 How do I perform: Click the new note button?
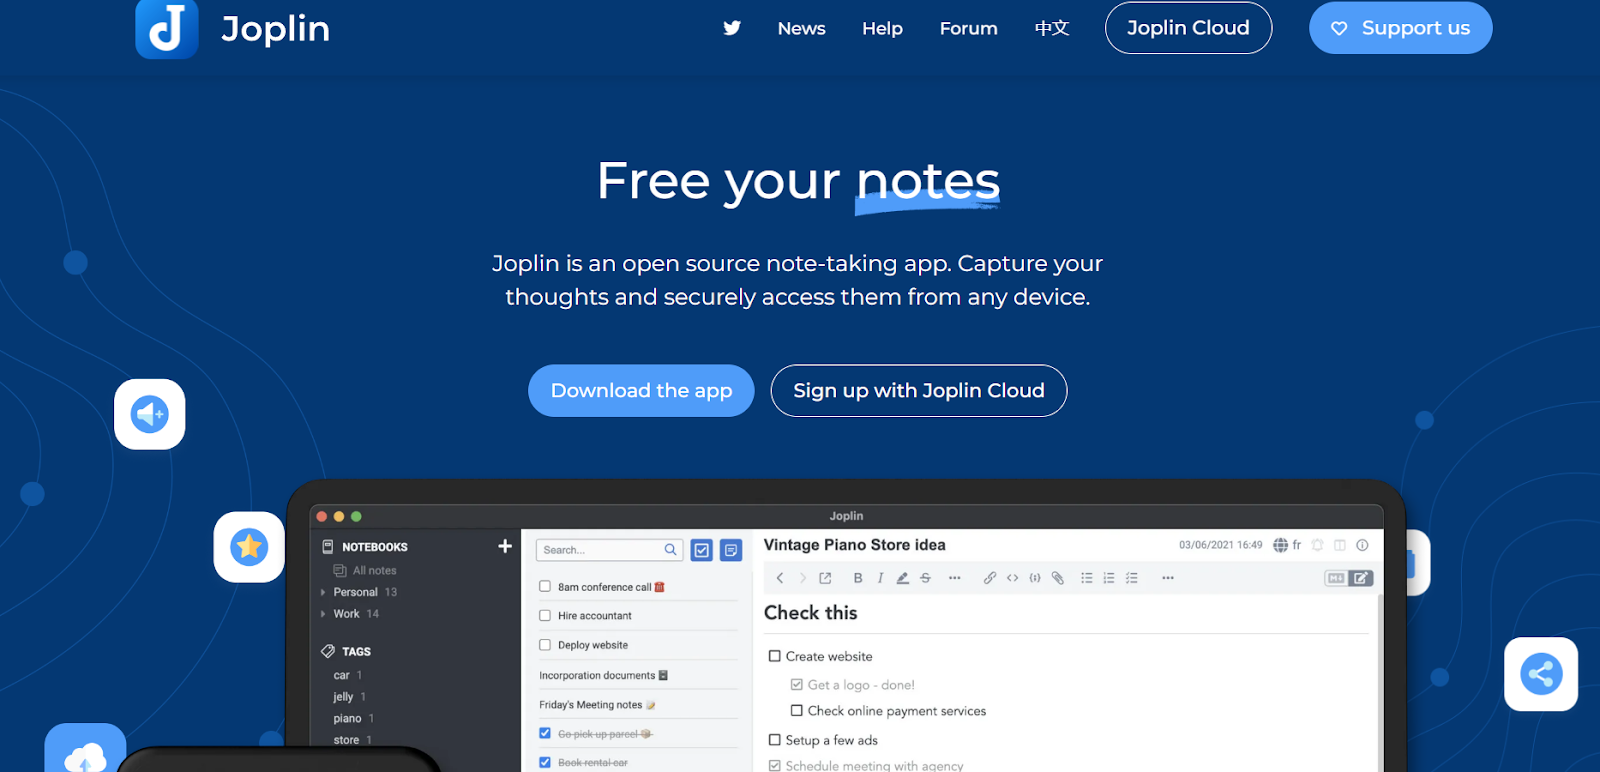coord(731,550)
